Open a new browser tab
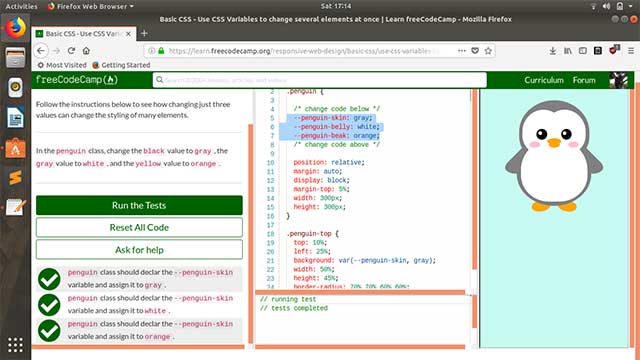Viewport: 640px width, 360px height. [x=144, y=33]
